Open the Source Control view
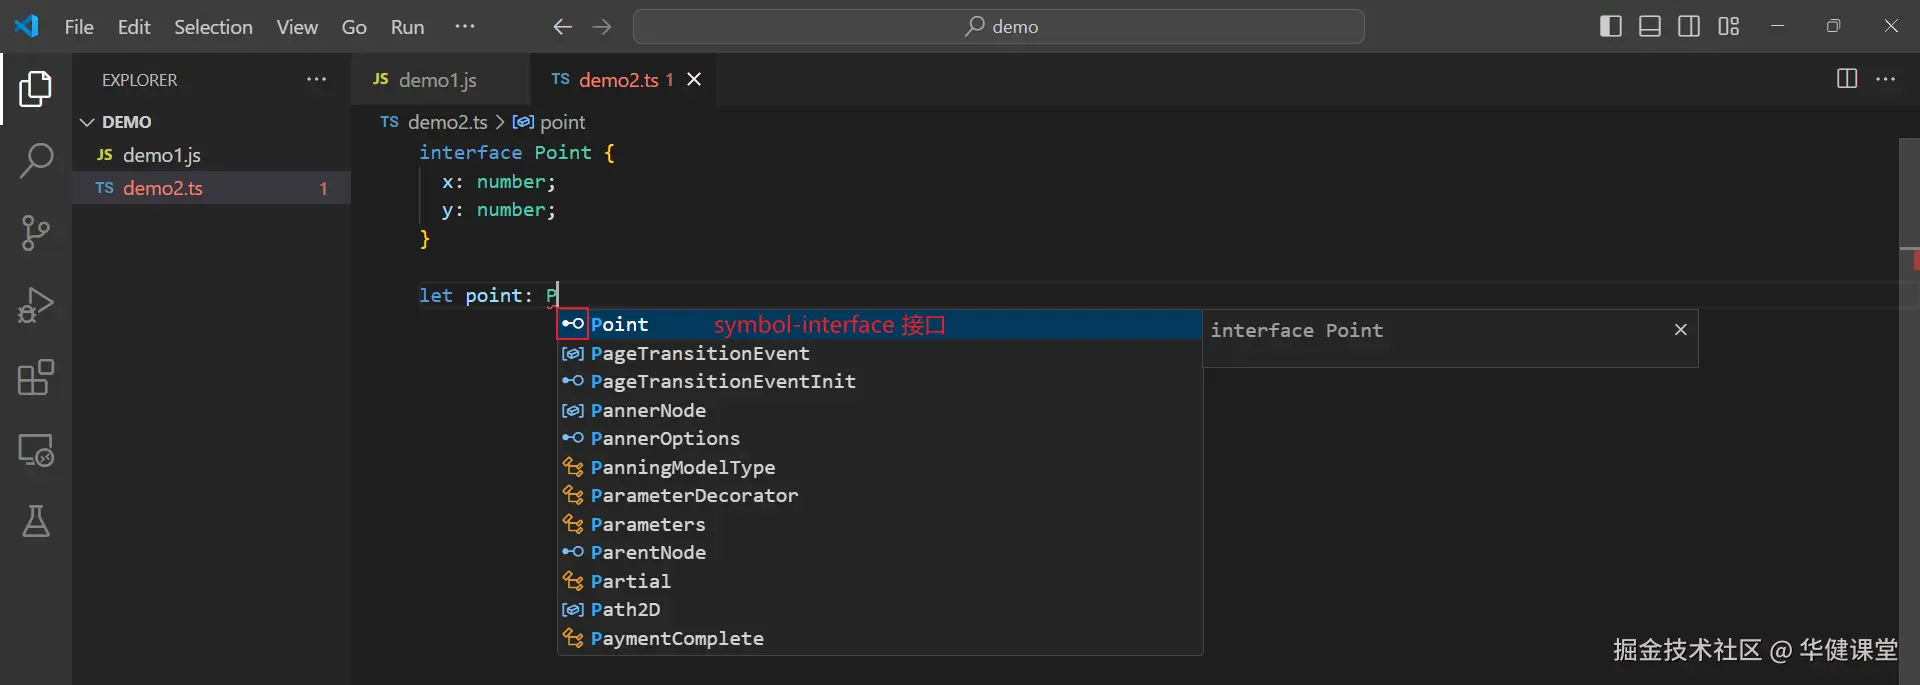 tap(36, 233)
